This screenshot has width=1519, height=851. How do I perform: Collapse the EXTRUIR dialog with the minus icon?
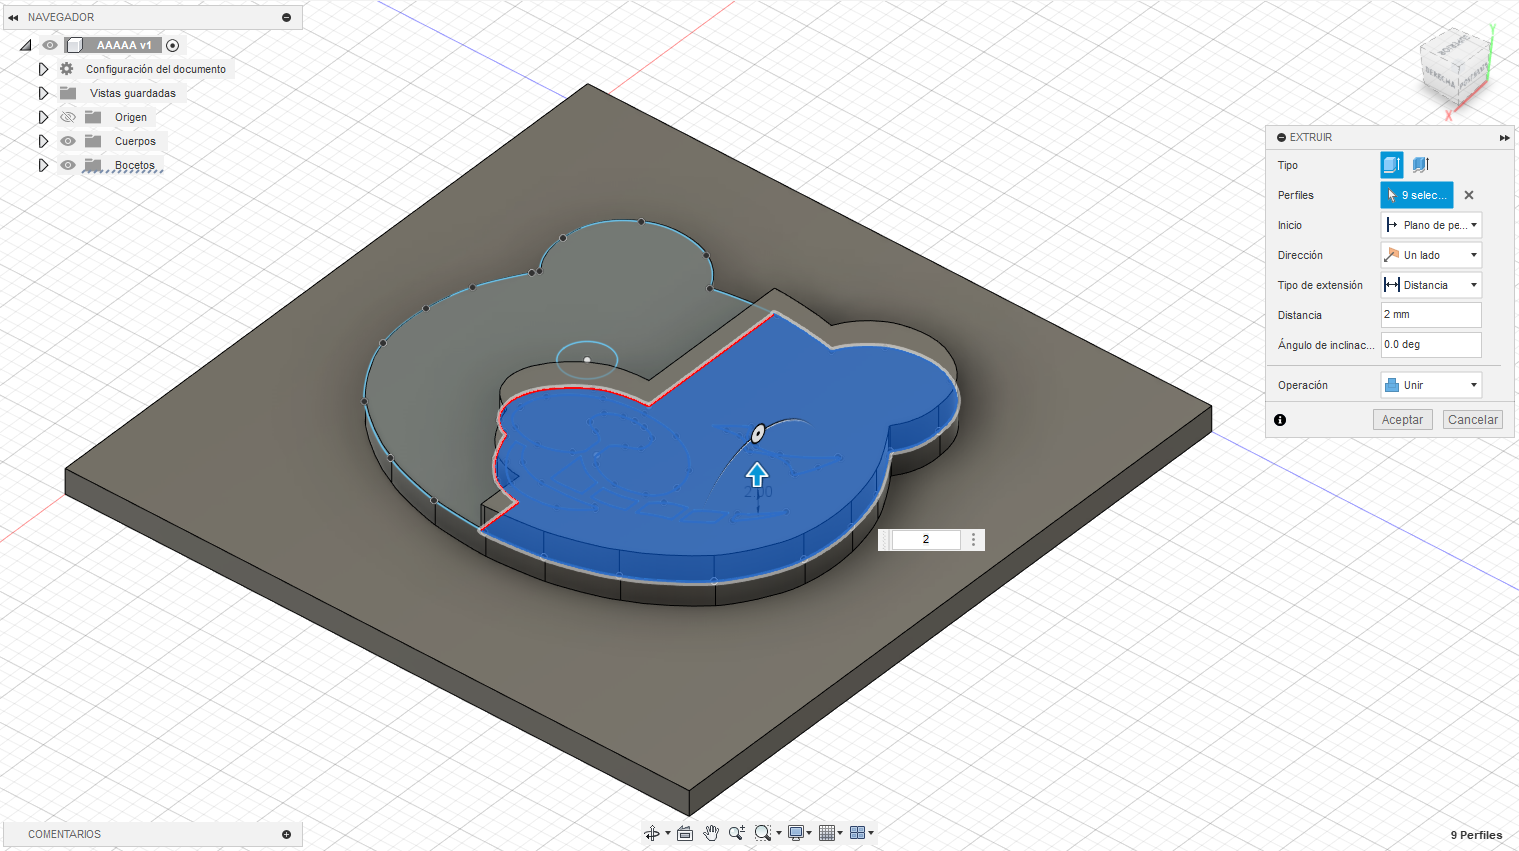tap(1281, 137)
